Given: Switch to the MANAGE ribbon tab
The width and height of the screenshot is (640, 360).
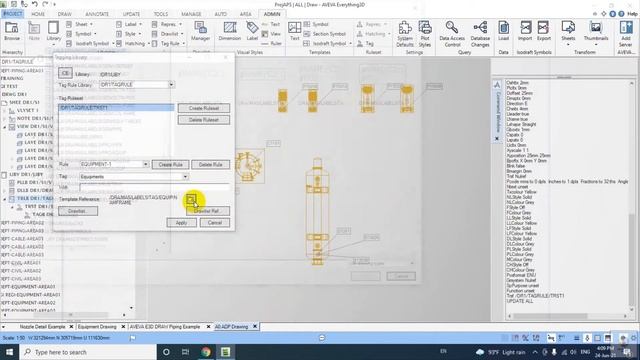Looking at the screenshot, I should pos(191,14).
